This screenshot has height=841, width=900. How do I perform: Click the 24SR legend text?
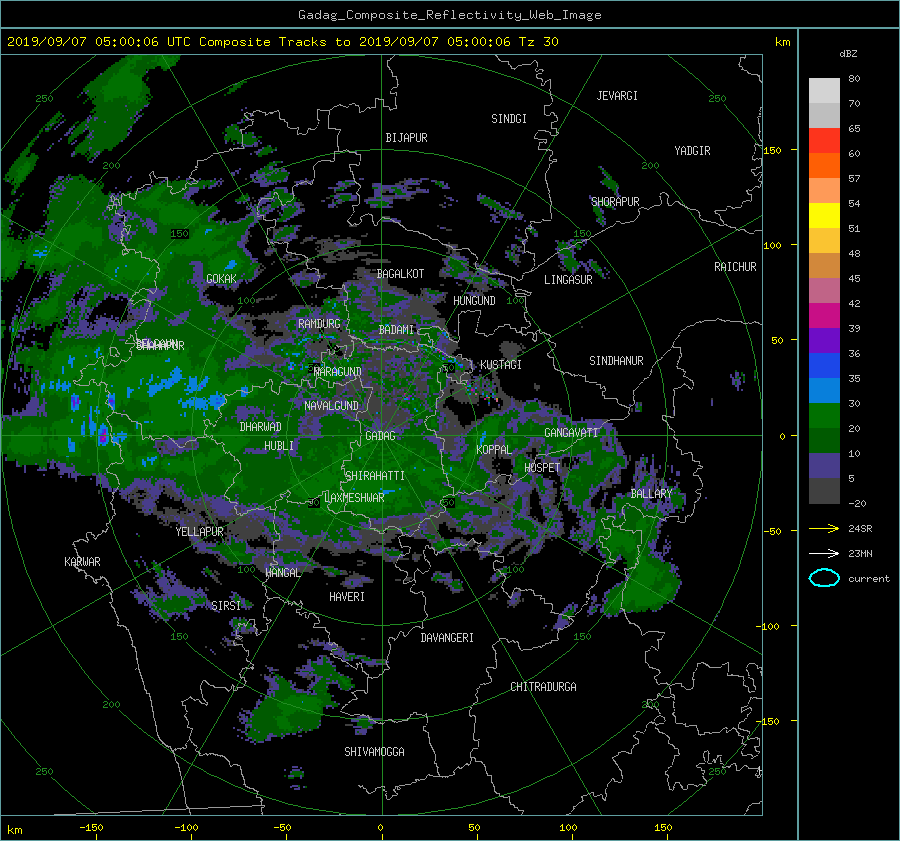860,529
